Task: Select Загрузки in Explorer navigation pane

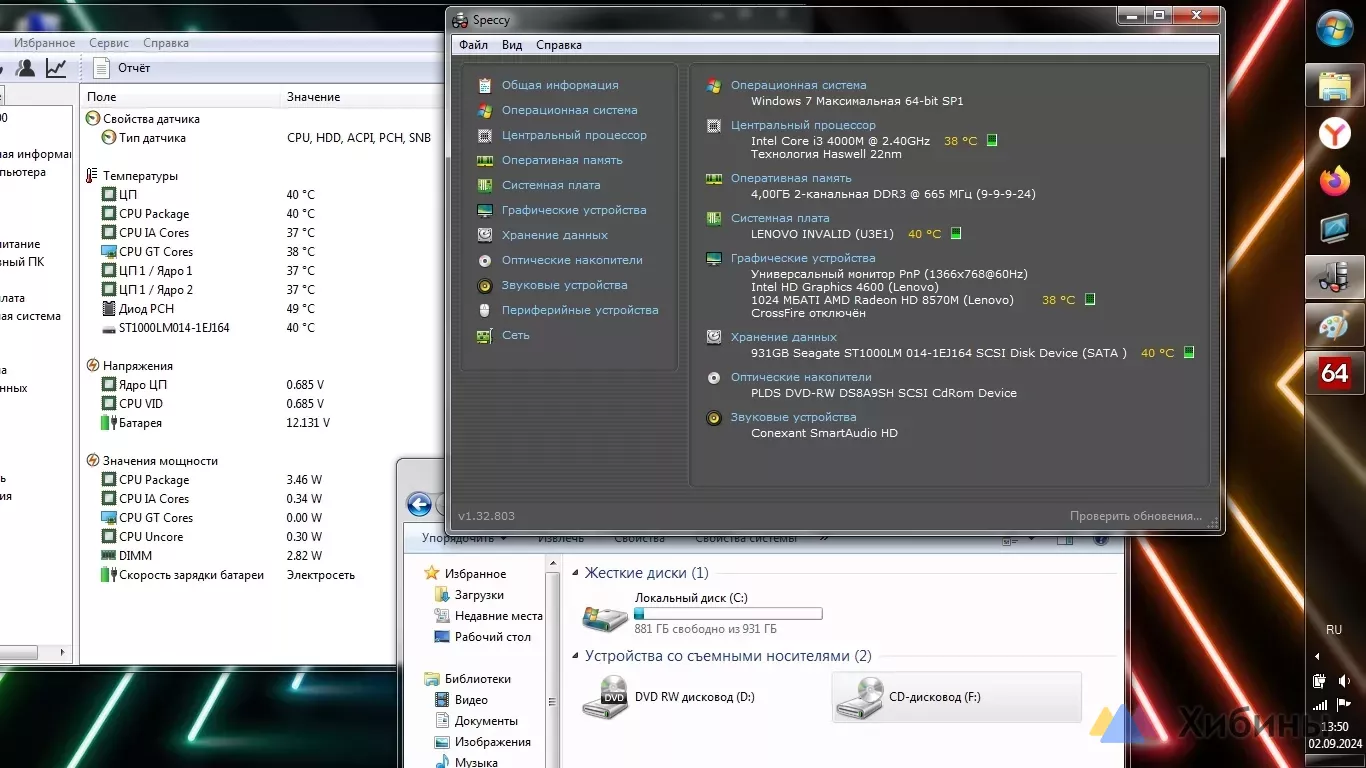Action: click(x=479, y=595)
